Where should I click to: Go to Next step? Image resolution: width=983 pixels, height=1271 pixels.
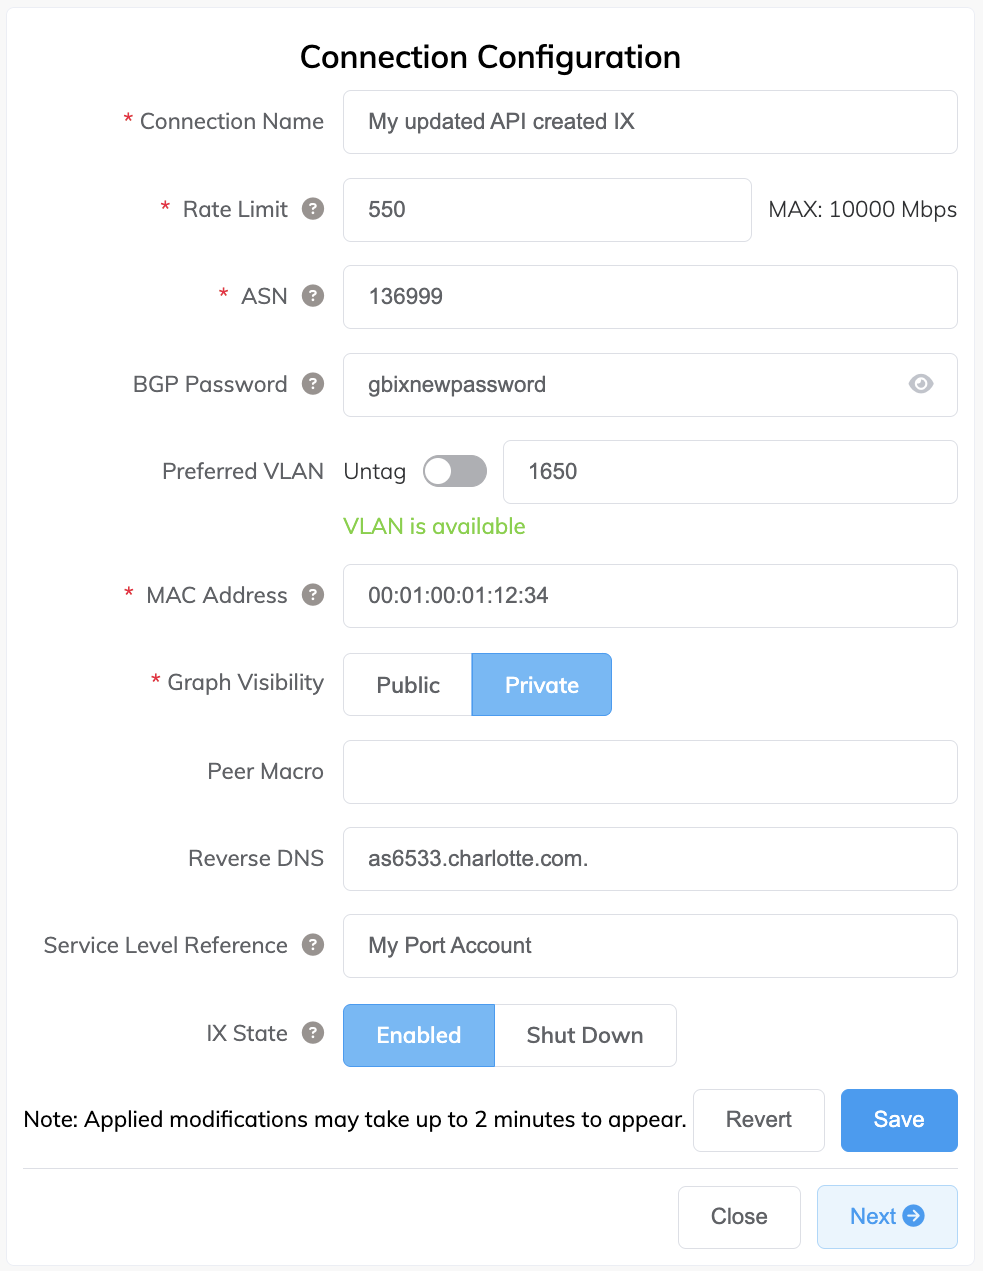(886, 1217)
